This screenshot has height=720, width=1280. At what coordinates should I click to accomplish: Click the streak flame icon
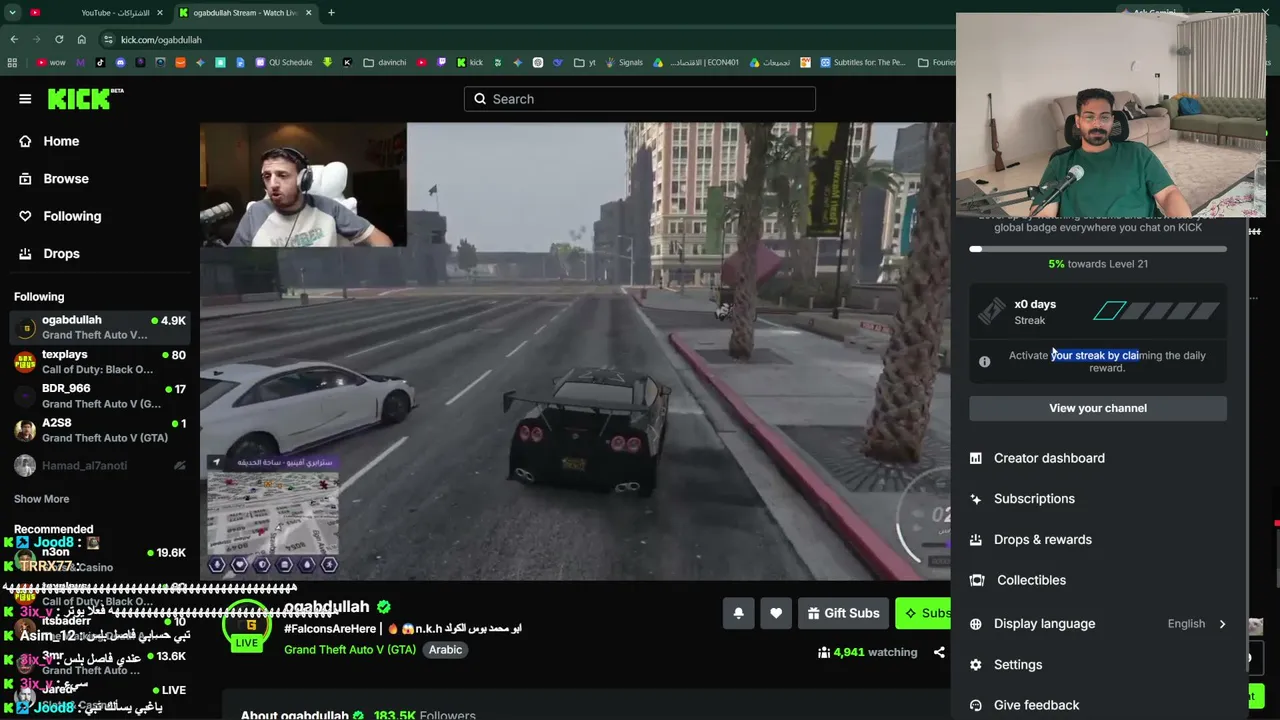point(991,312)
